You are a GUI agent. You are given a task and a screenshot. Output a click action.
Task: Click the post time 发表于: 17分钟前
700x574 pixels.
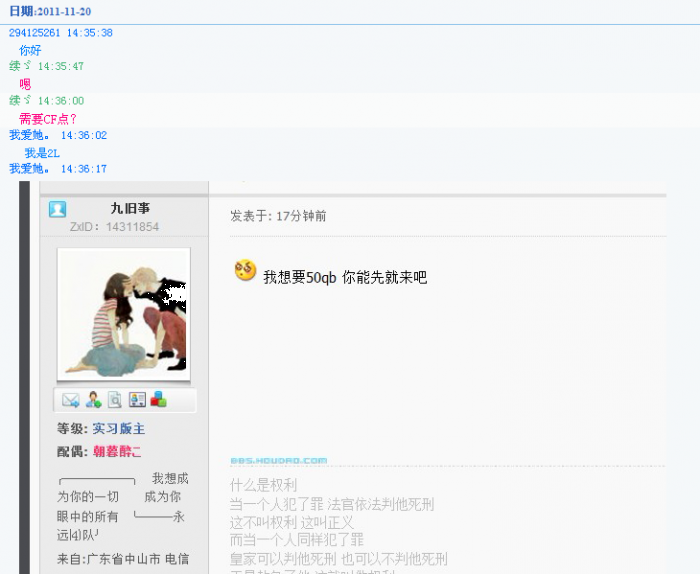(278, 216)
